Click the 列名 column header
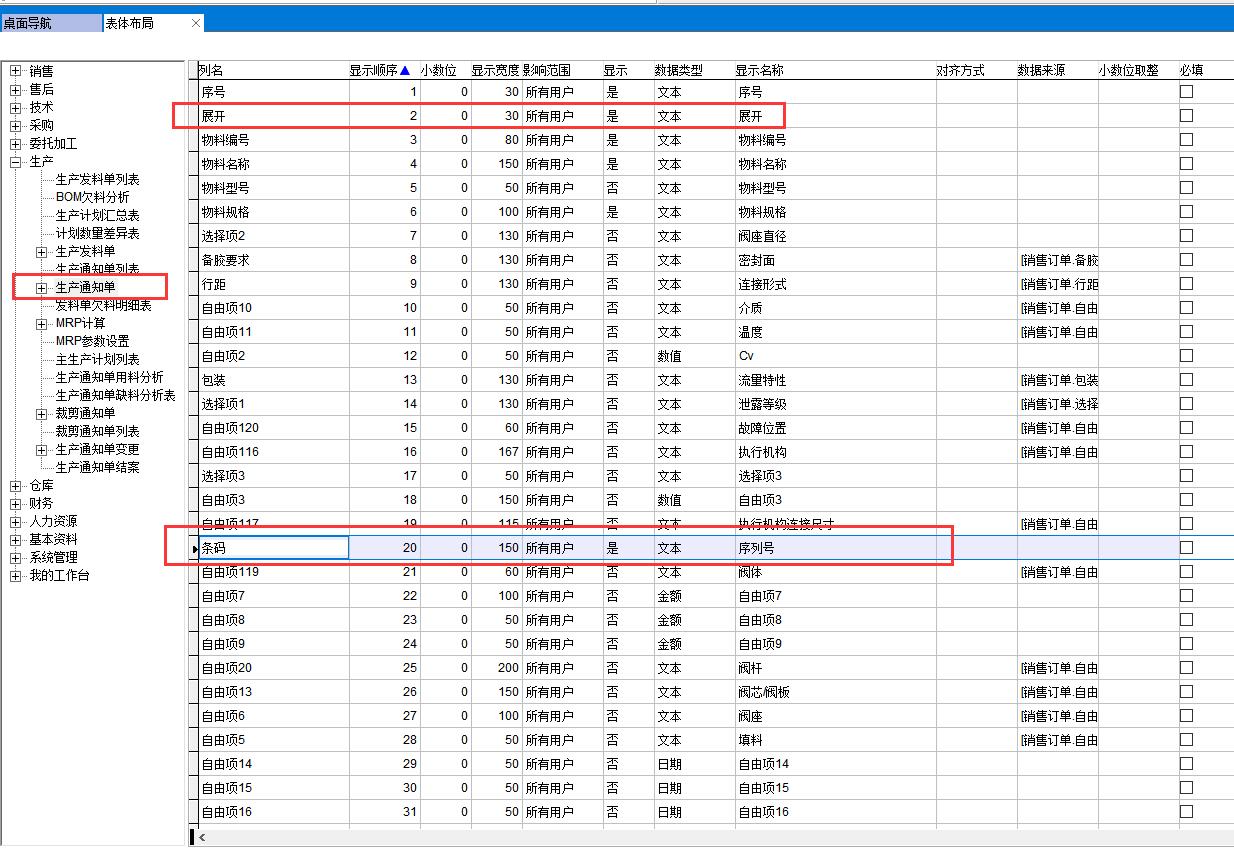 pyautogui.click(x=212, y=70)
